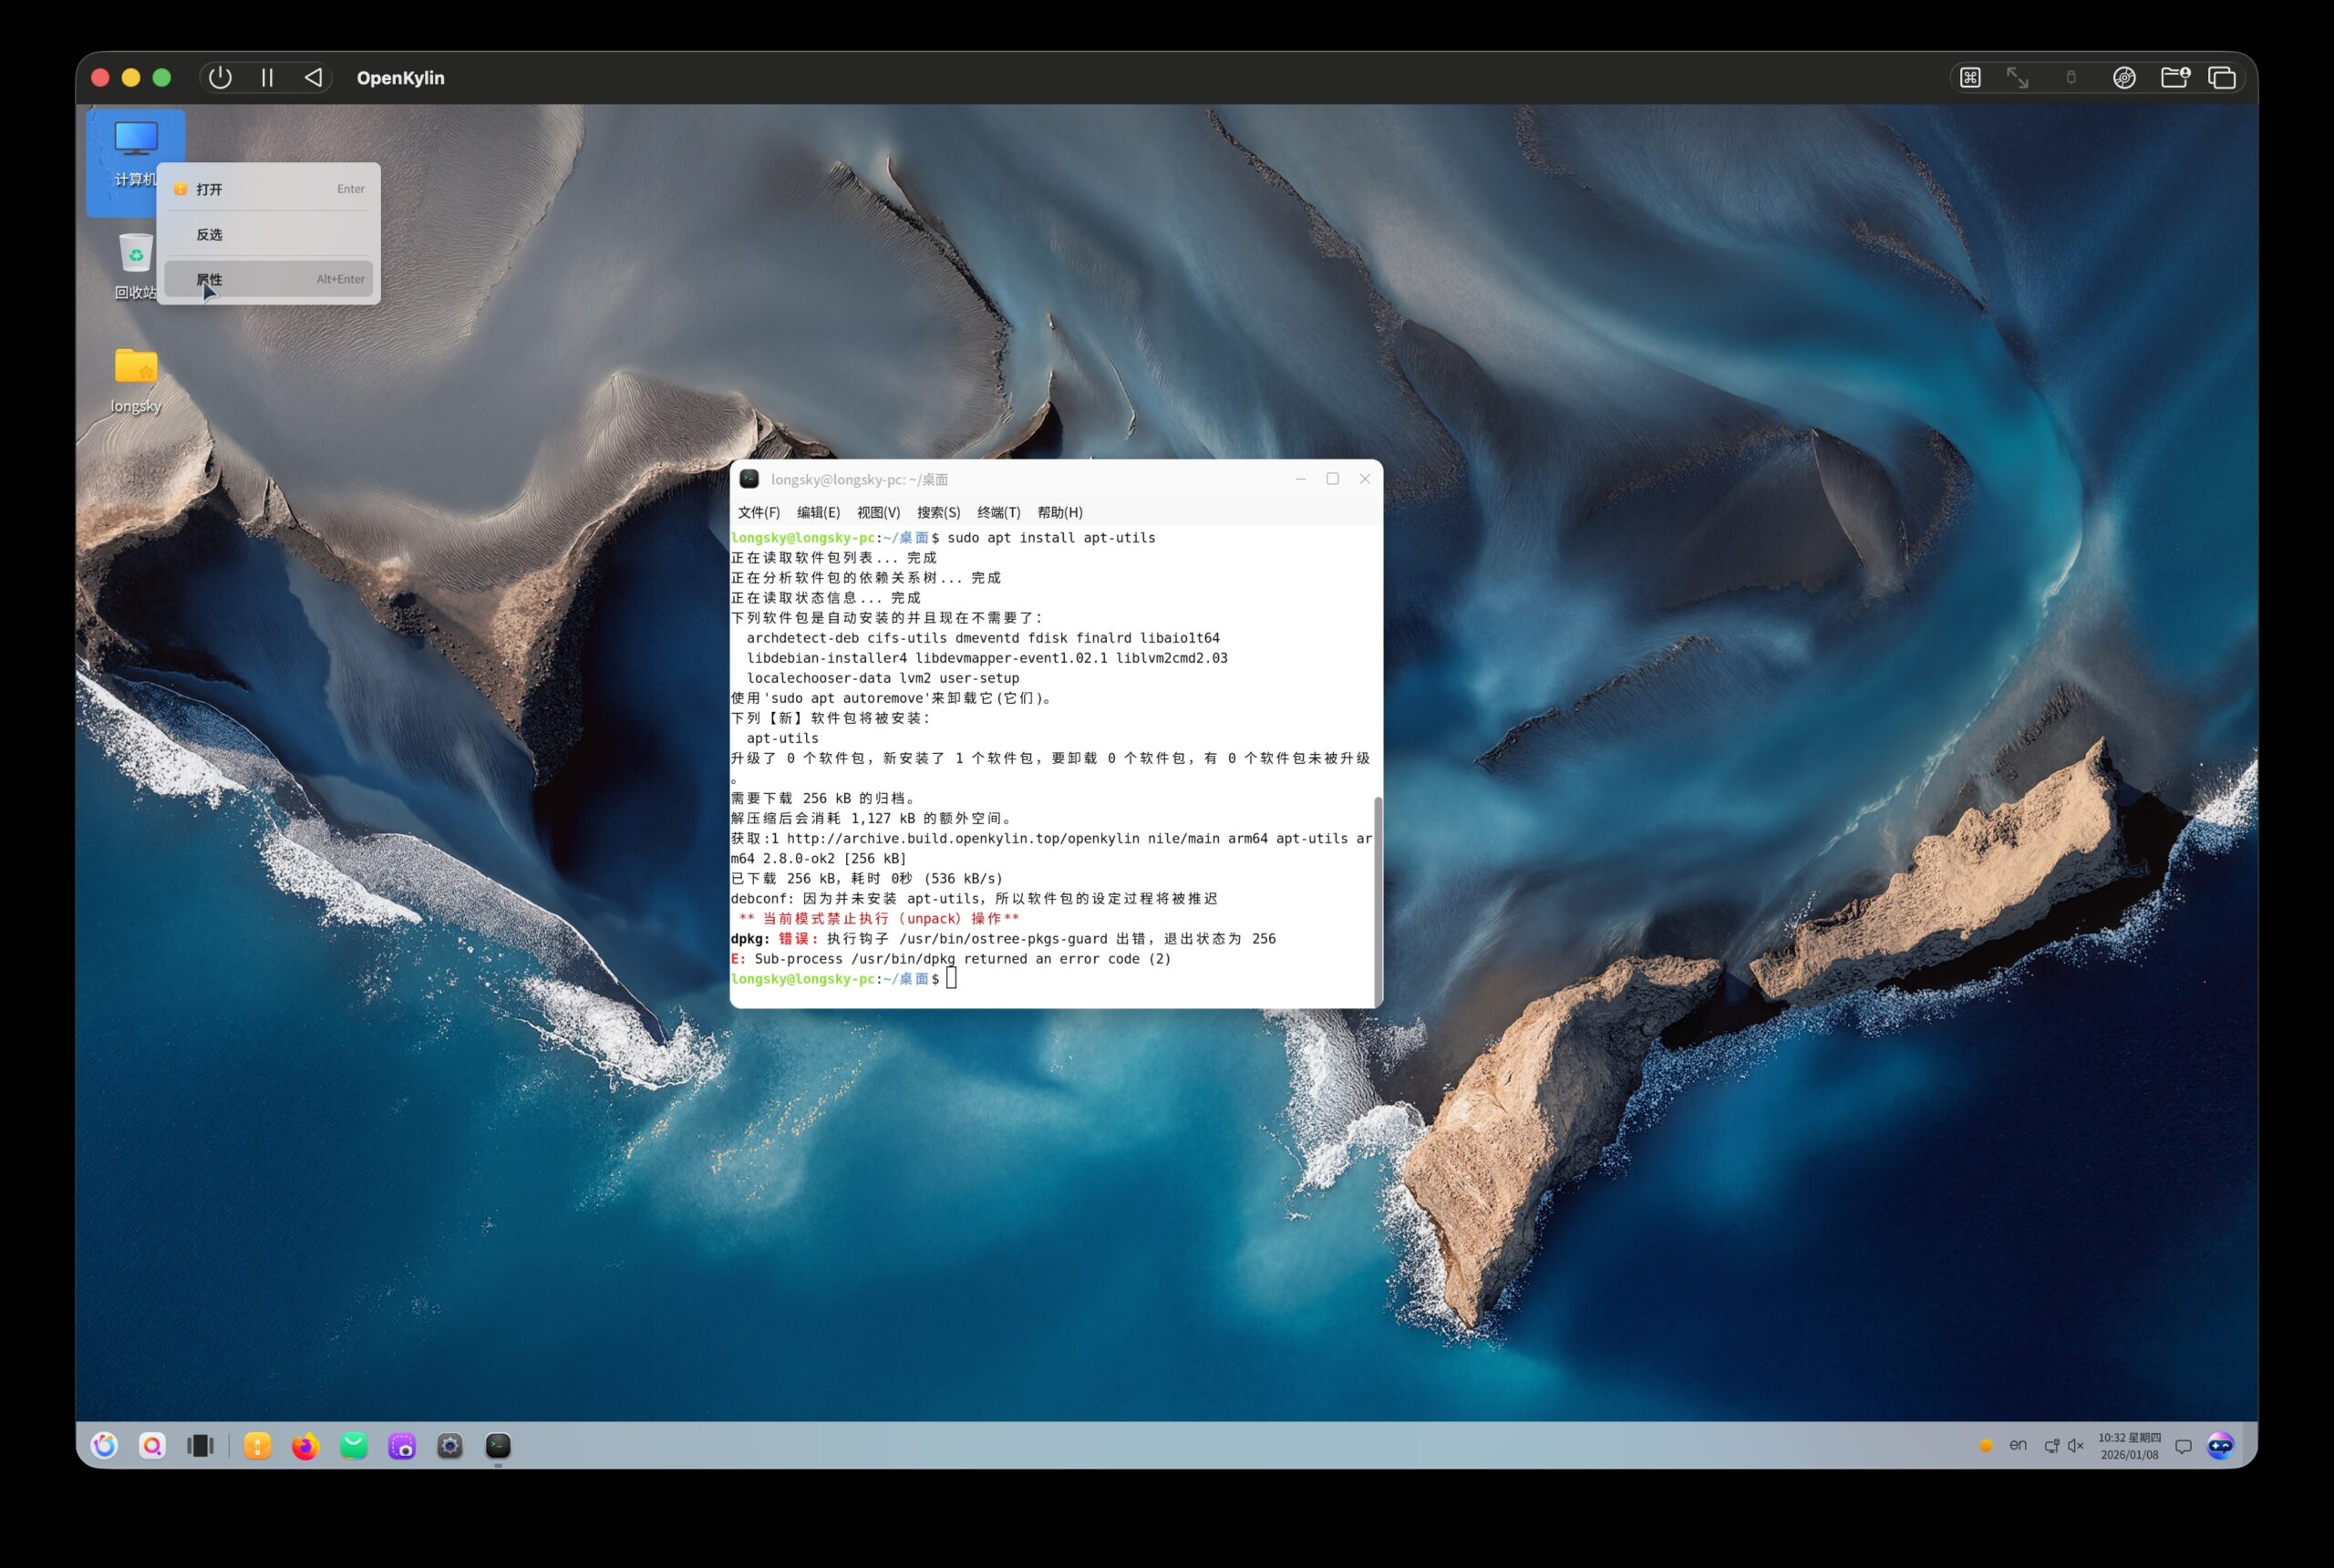The height and width of the screenshot is (1568, 2334).
Task: Open the 终端(T) terminal menu
Action: tap(998, 512)
